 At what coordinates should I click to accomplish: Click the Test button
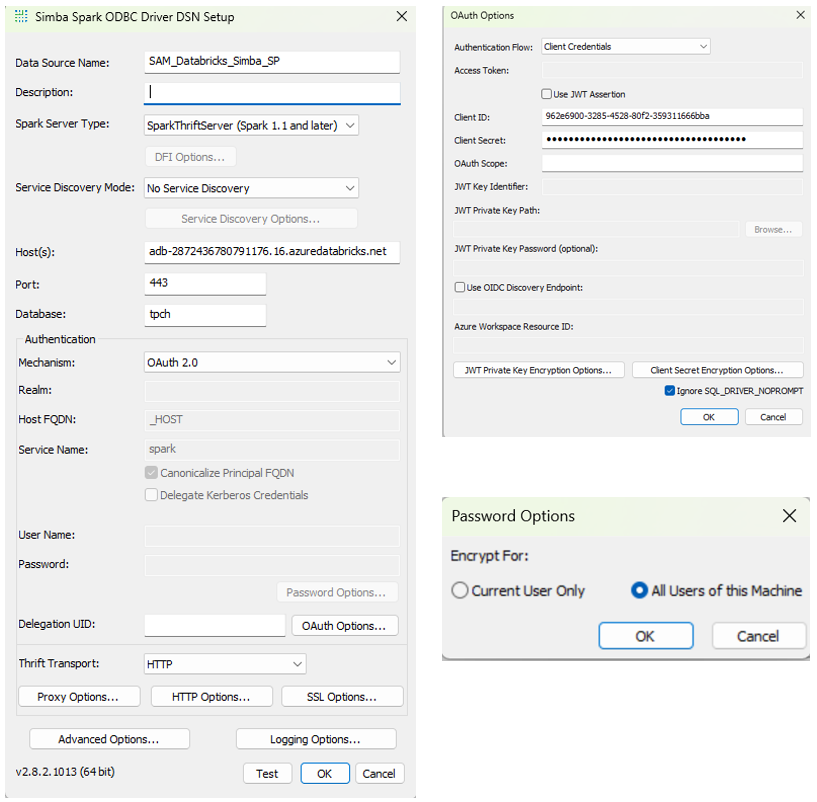[x=267, y=773]
